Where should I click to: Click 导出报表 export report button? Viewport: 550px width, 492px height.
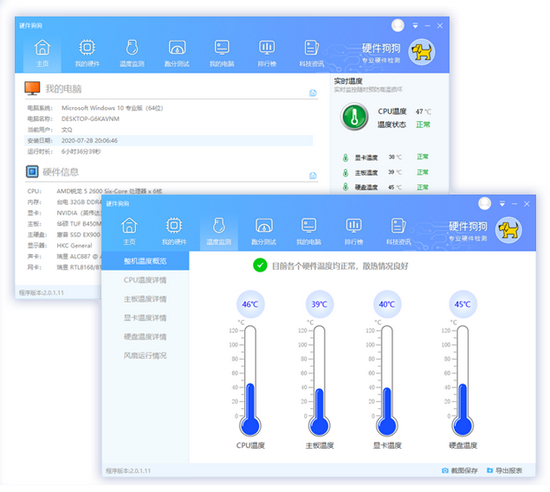504,471
